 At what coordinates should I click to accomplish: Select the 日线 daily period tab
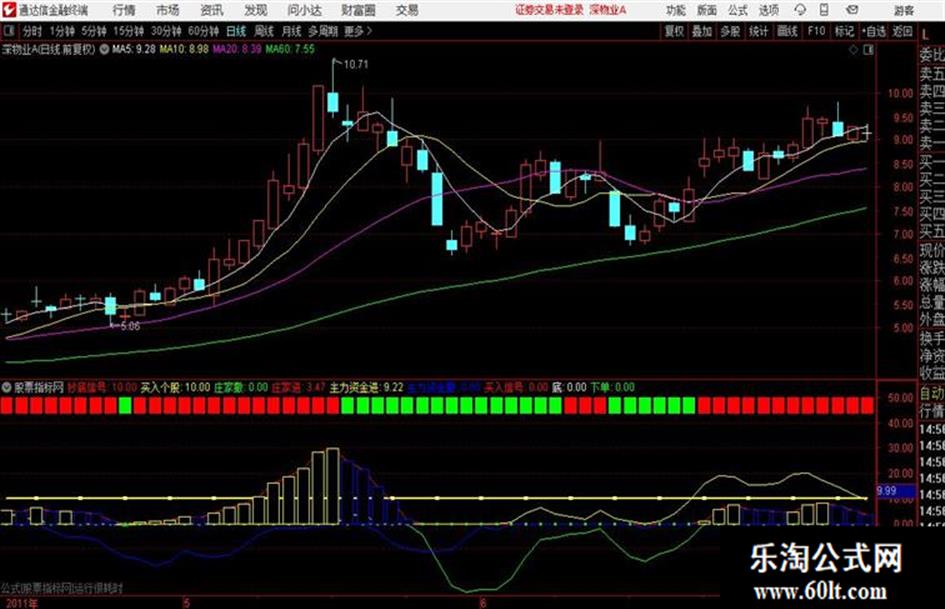[236, 31]
